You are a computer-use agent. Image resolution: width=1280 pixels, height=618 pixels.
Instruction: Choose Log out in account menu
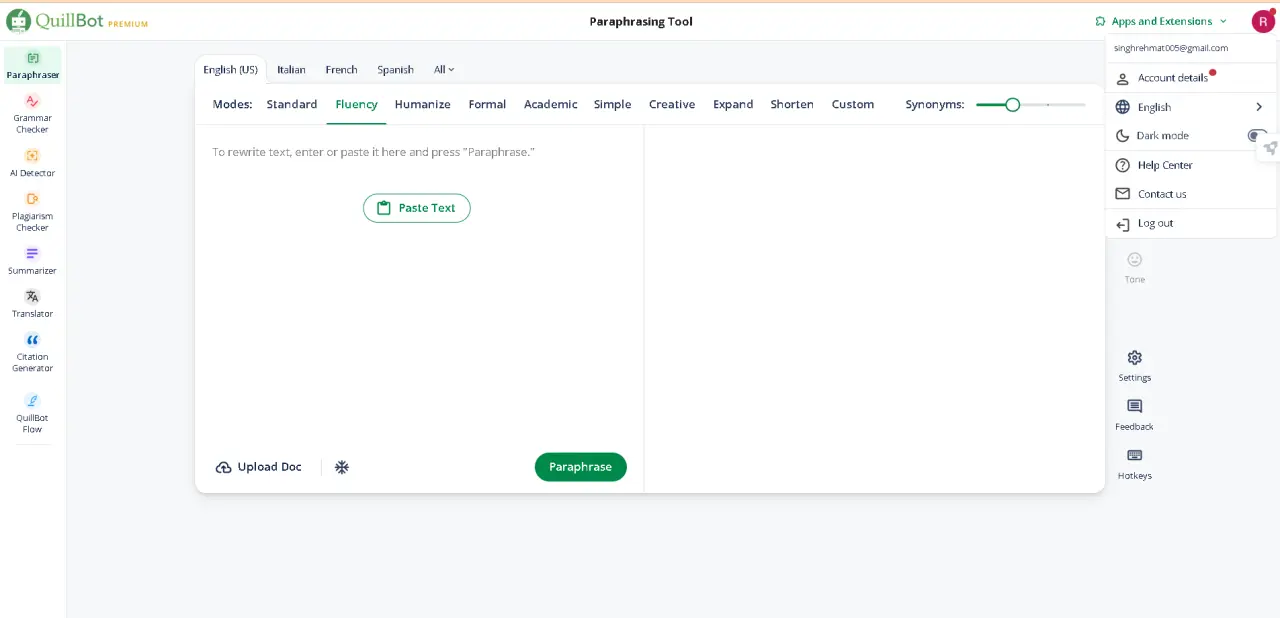pyautogui.click(x=1190, y=223)
